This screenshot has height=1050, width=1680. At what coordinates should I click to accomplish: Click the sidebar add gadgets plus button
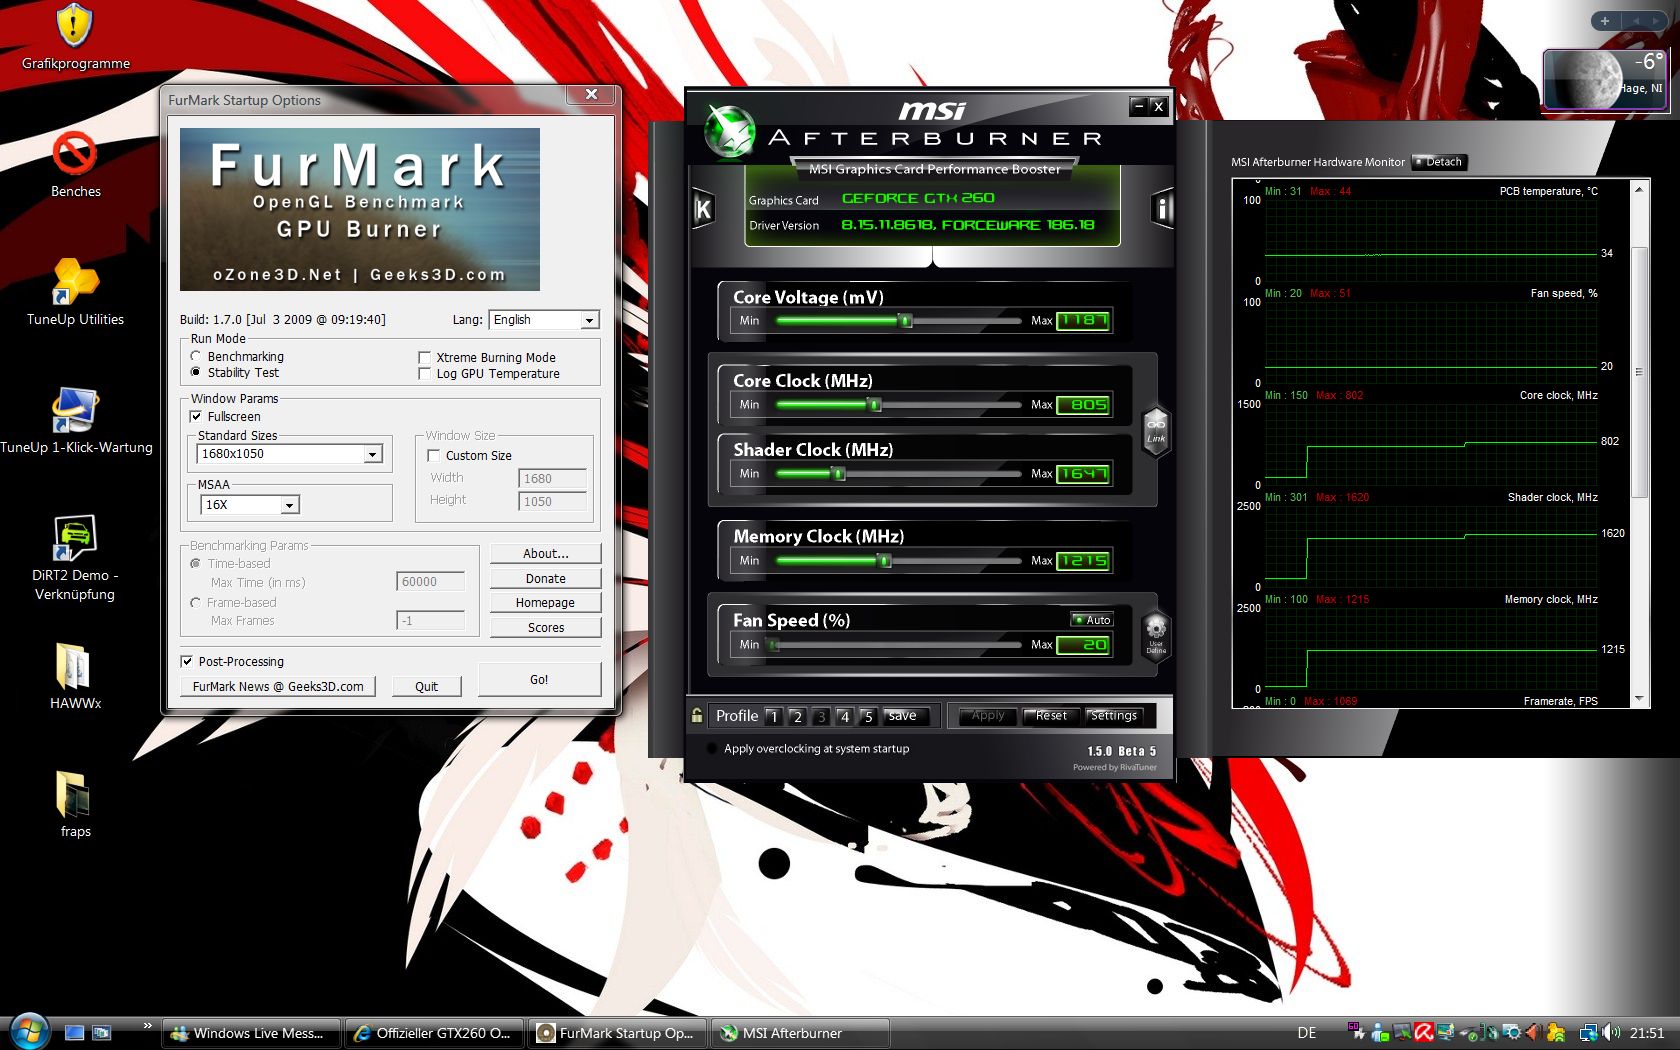pos(1604,21)
